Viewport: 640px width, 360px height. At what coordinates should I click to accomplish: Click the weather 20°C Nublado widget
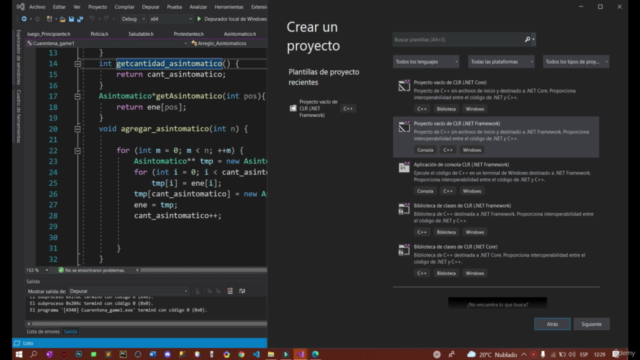pyautogui.click(x=492, y=354)
